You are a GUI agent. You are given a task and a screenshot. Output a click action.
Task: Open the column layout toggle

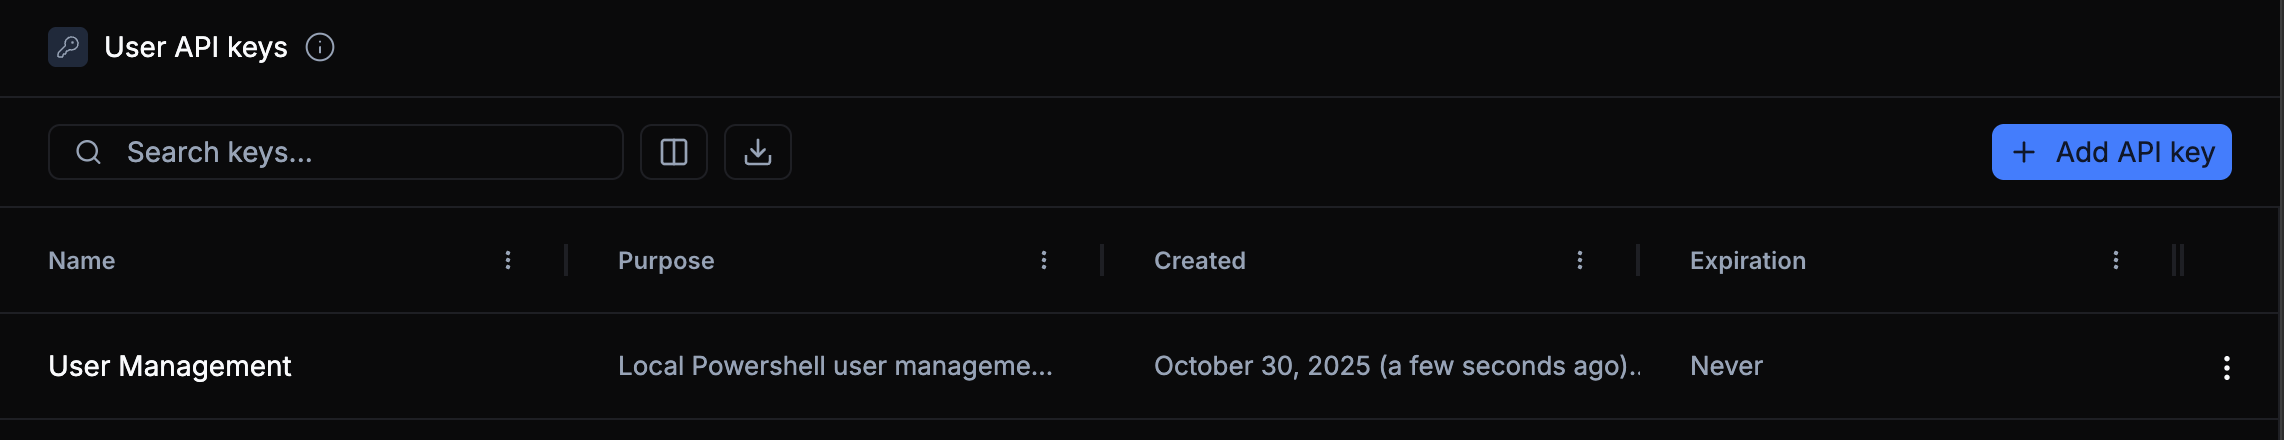coord(674,152)
